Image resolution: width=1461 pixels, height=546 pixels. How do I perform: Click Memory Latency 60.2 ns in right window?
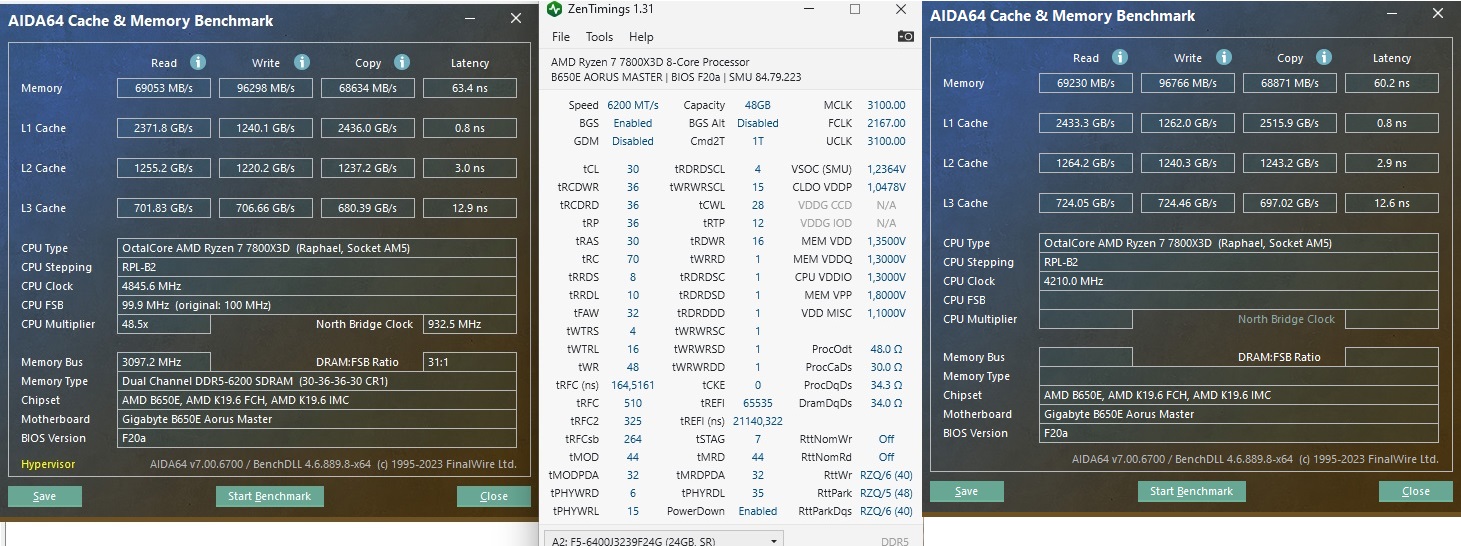pyautogui.click(x=1392, y=83)
